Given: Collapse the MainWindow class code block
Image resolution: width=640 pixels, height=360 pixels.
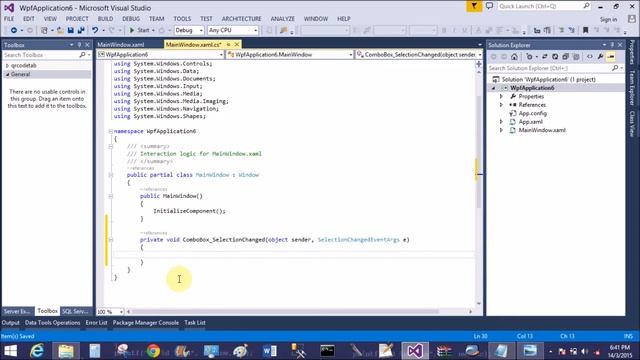Looking at the screenshot, I should click(x=111, y=175).
